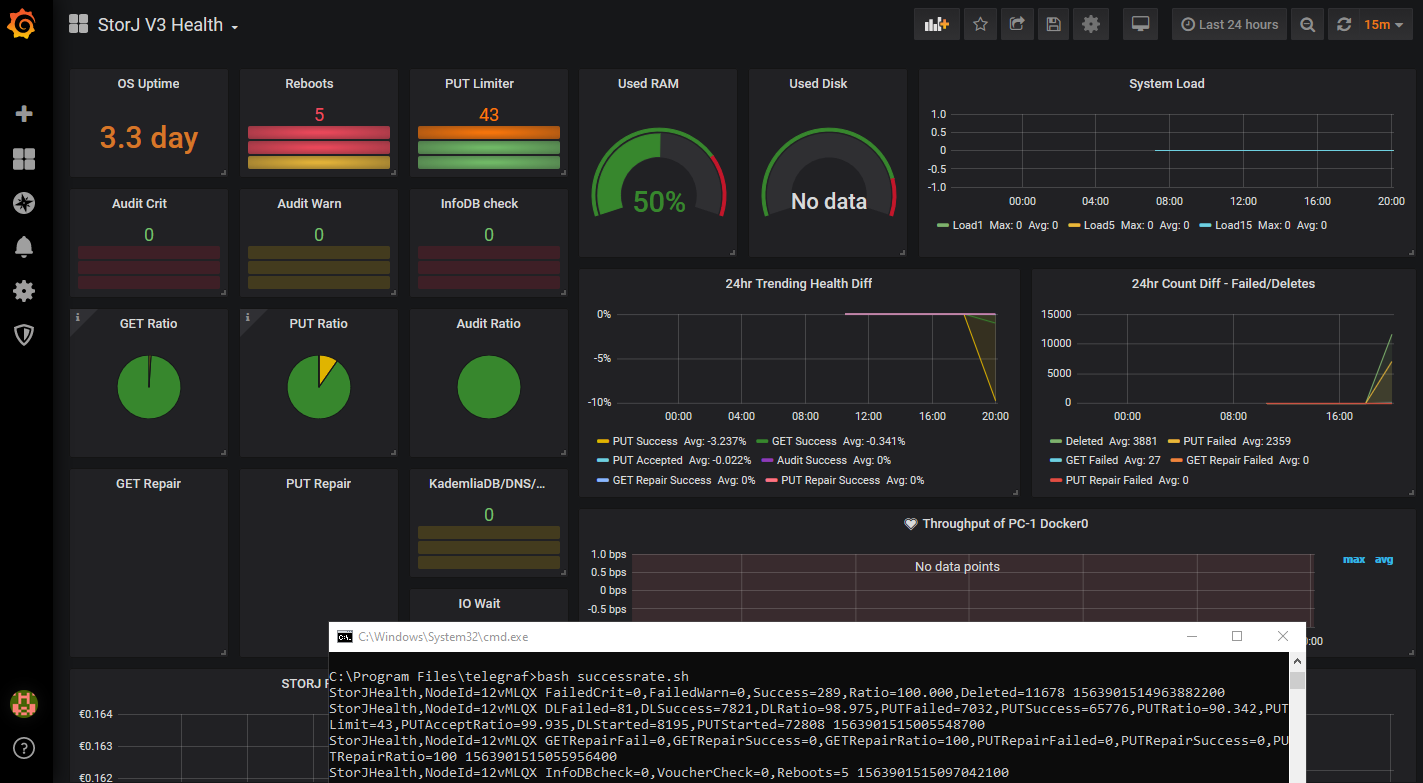The width and height of the screenshot is (1423, 783).
Task: Open dashboard settings gear in top bar
Action: tap(1090, 25)
